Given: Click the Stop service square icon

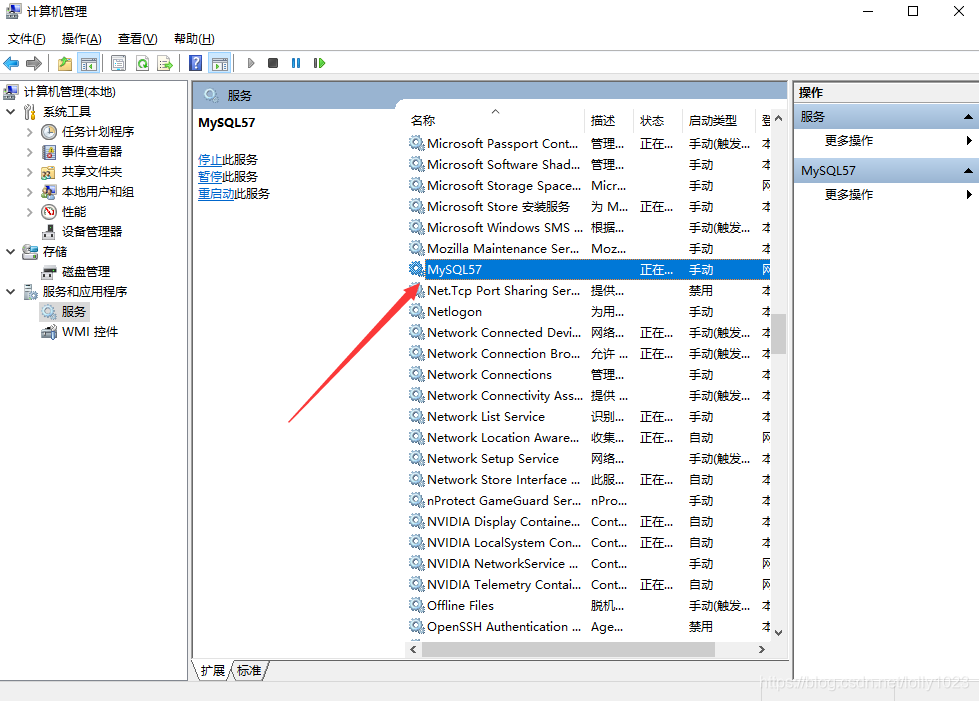Looking at the screenshot, I should 273,63.
